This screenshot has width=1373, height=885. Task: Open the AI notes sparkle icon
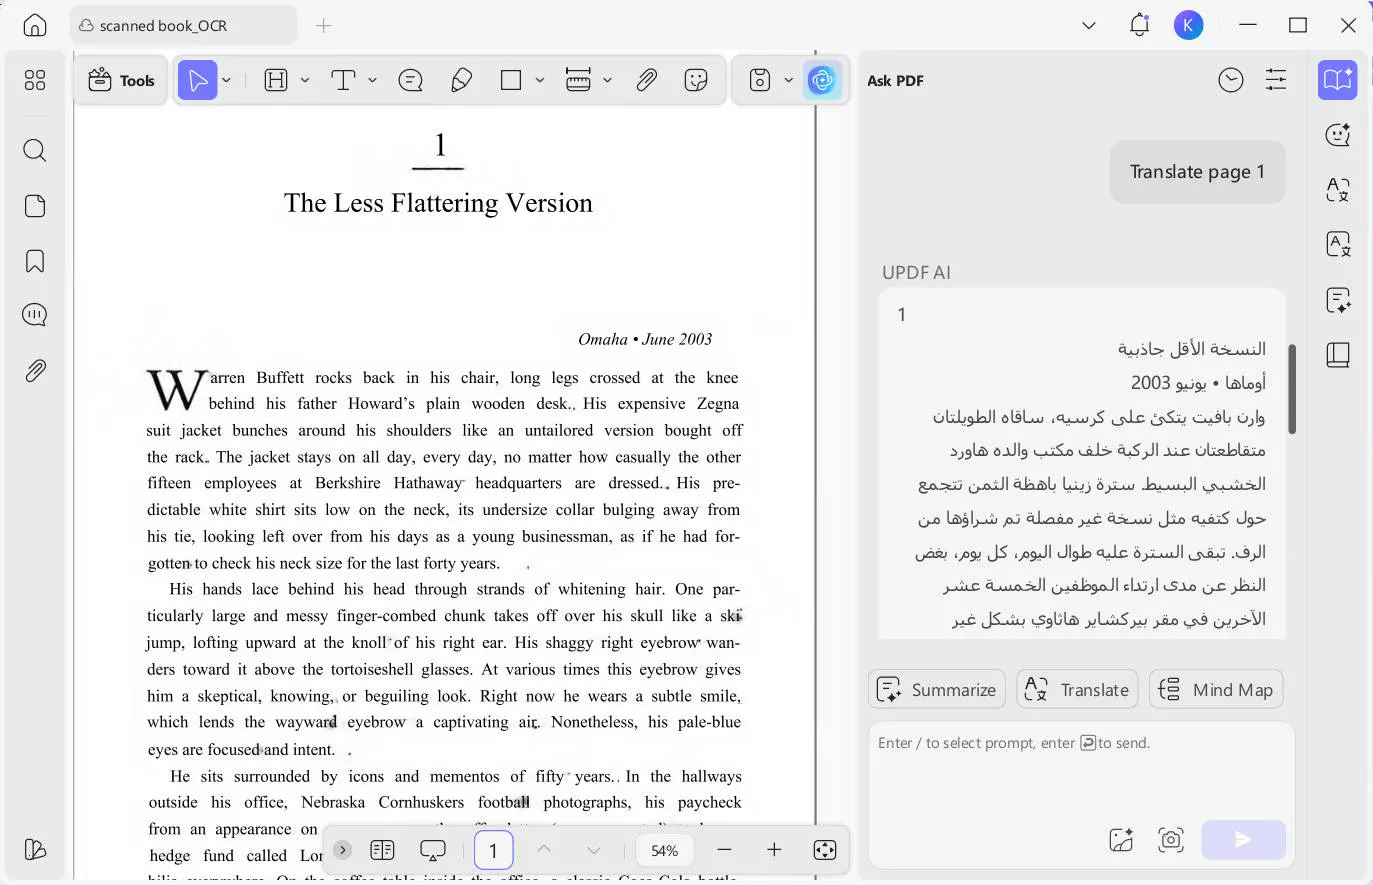1338,300
